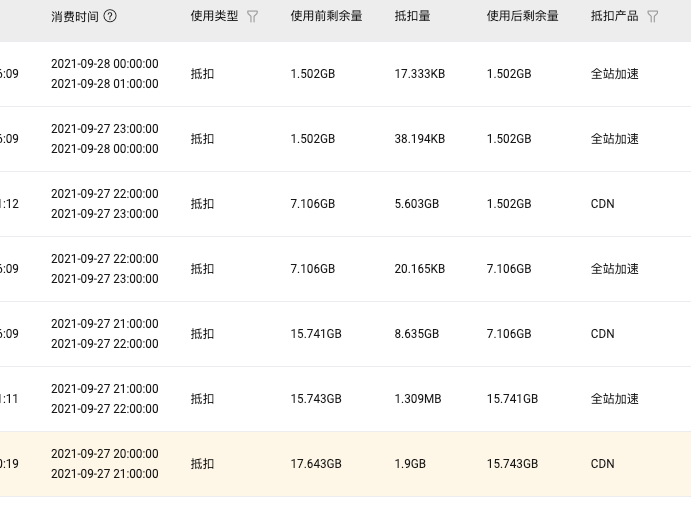691x505 pixels.
Task: Click the 使用前剩余量 column header
Action: click(x=326, y=16)
